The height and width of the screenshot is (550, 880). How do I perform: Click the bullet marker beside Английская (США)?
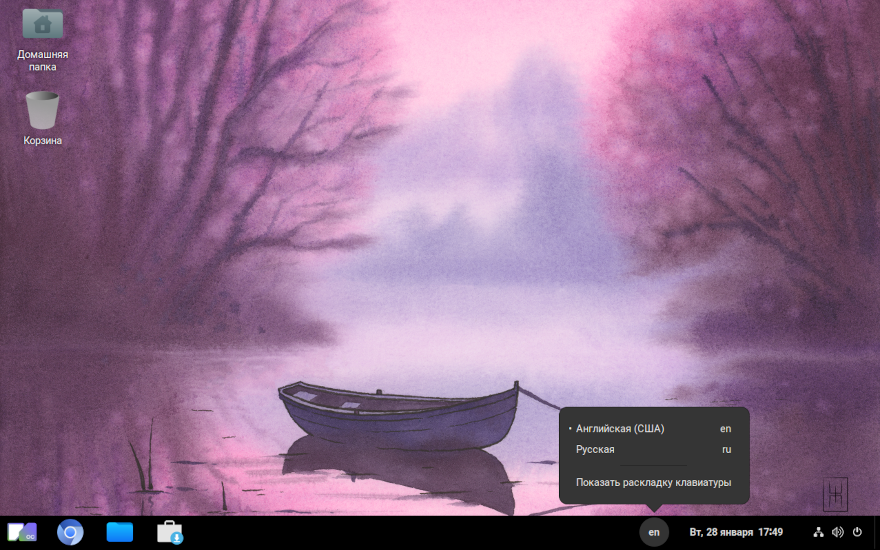coord(570,428)
